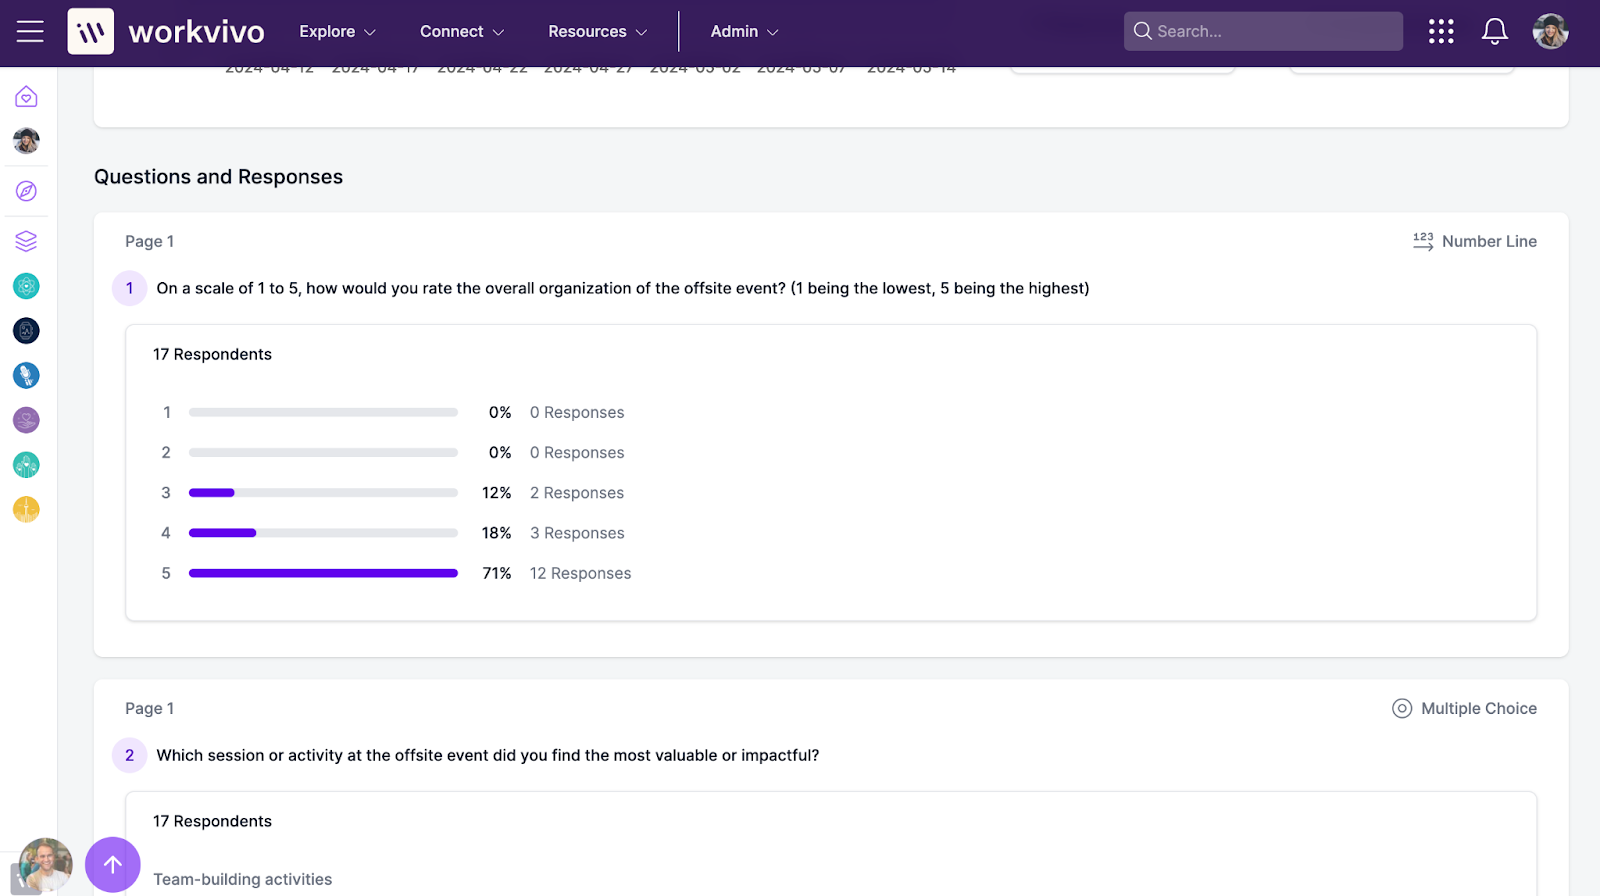Open the Resources dropdown menu

pyautogui.click(x=597, y=32)
